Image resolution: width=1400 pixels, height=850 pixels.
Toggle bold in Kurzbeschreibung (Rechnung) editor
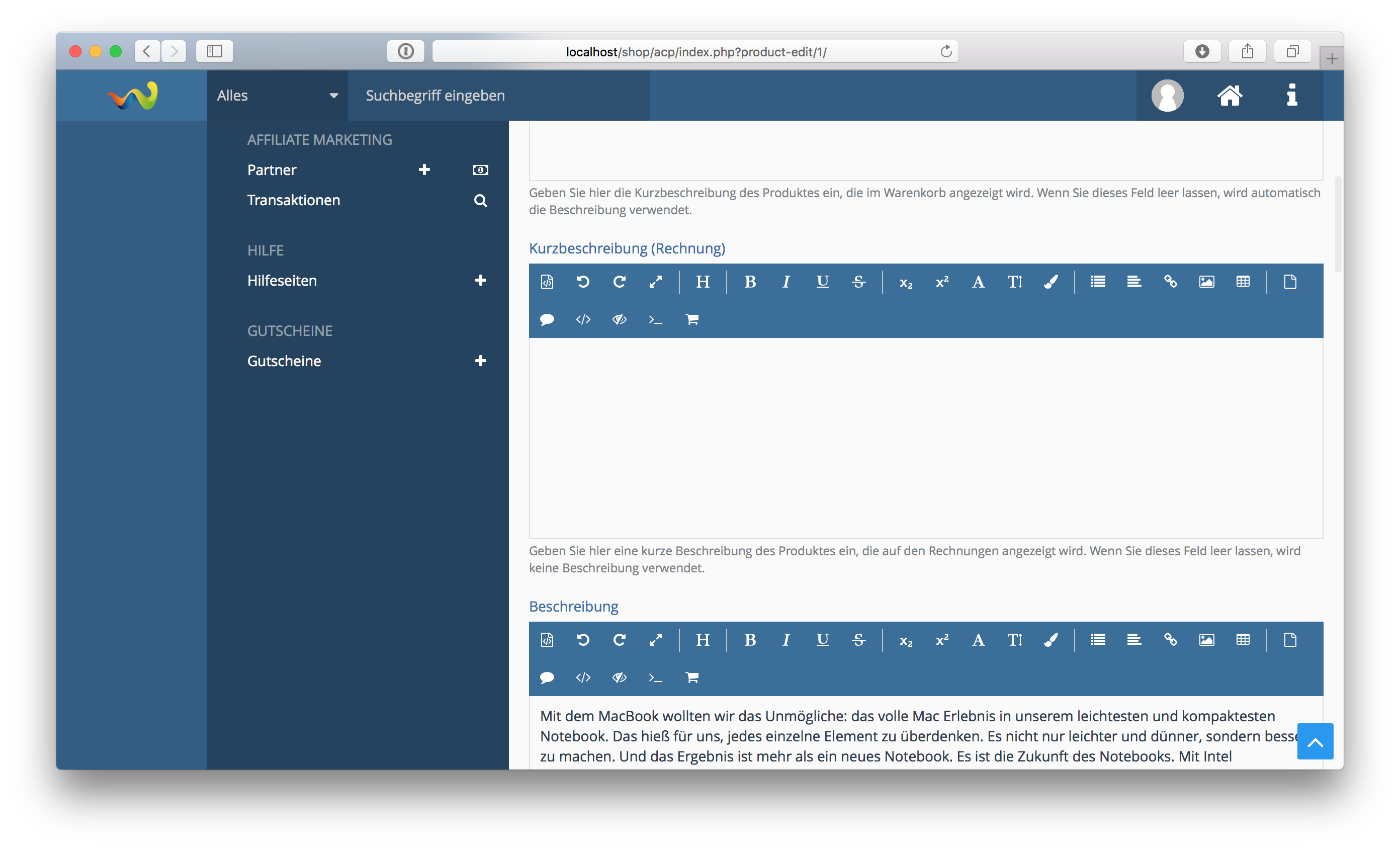[x=750, y=282]
